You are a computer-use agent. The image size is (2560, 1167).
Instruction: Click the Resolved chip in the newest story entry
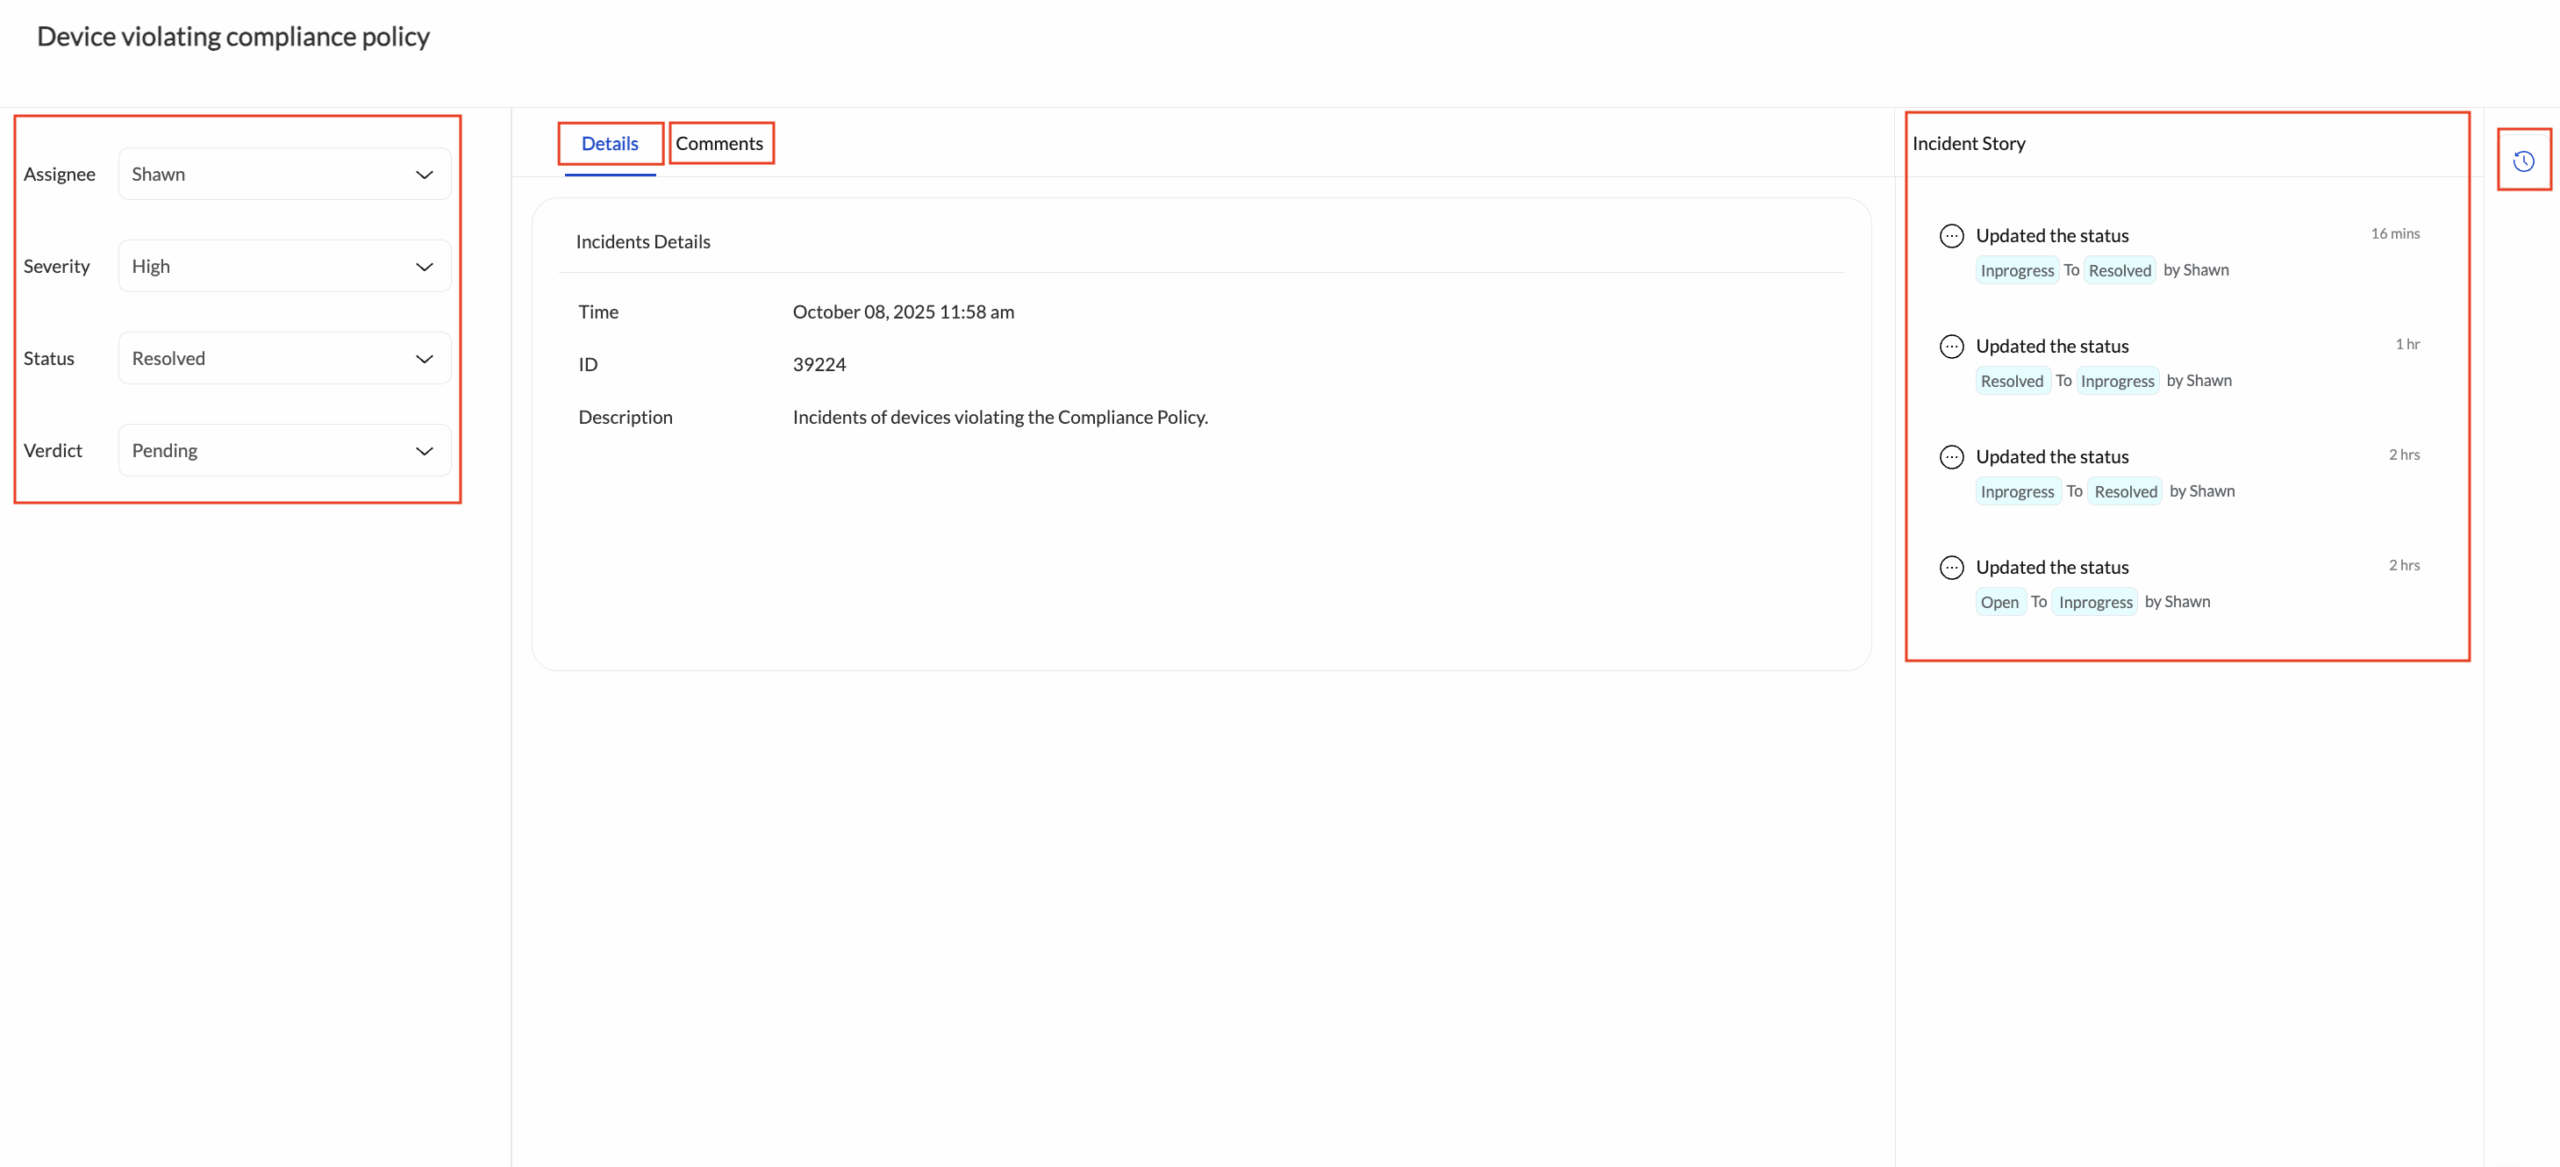point(2119,269)
